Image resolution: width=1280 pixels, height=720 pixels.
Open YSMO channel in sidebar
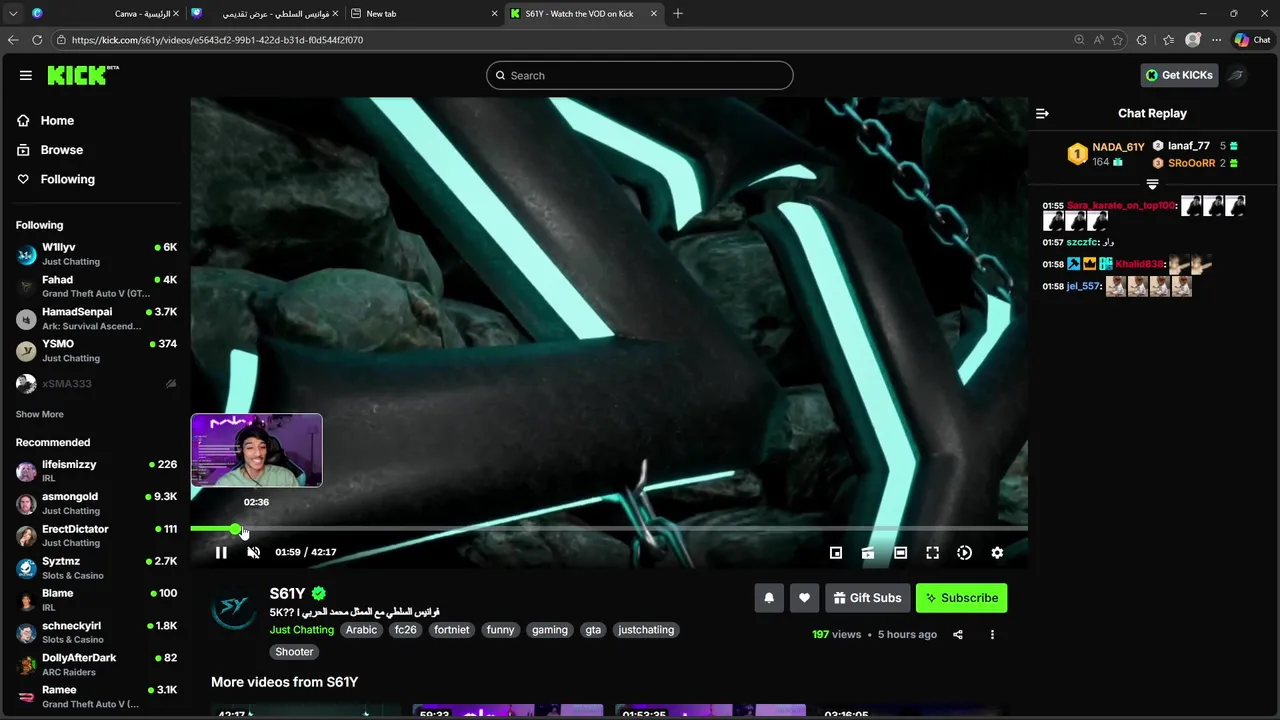coord(96,350)
